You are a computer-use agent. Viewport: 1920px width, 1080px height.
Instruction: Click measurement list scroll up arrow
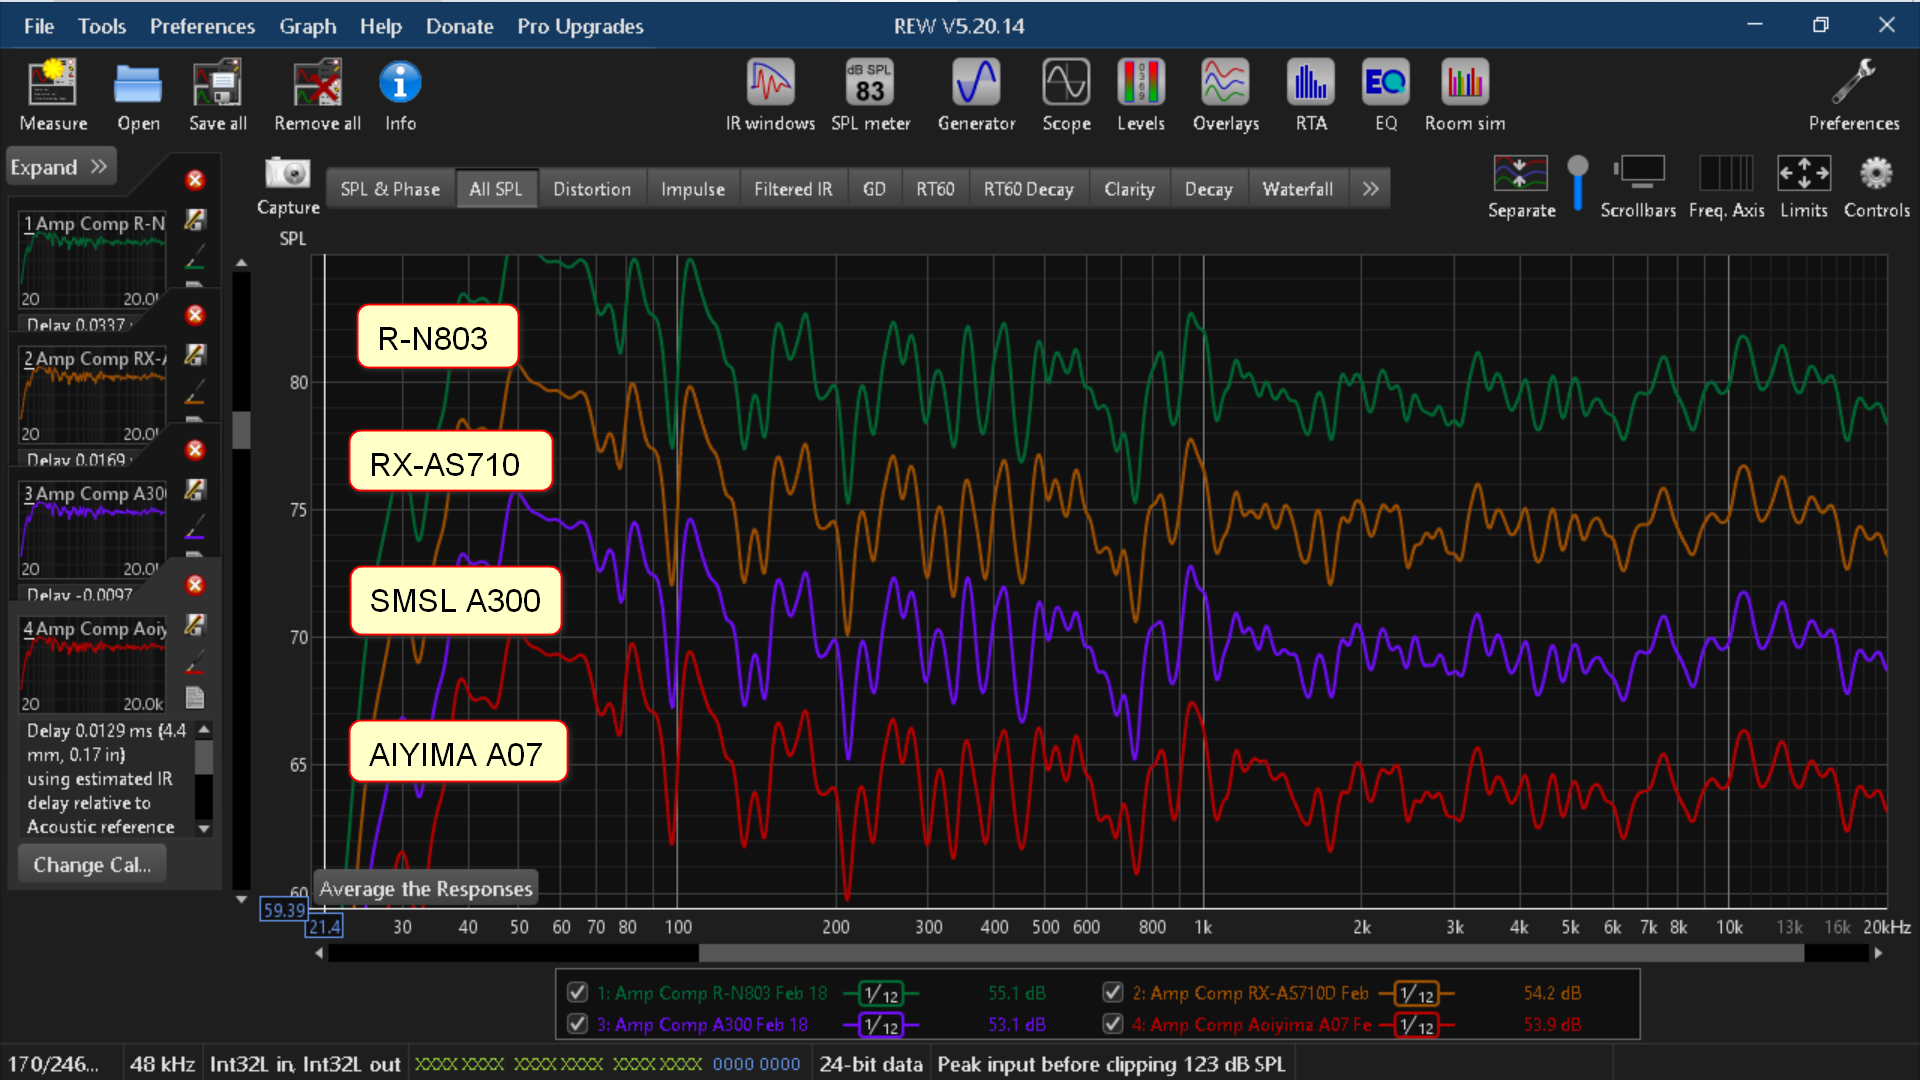pos(241,263)
